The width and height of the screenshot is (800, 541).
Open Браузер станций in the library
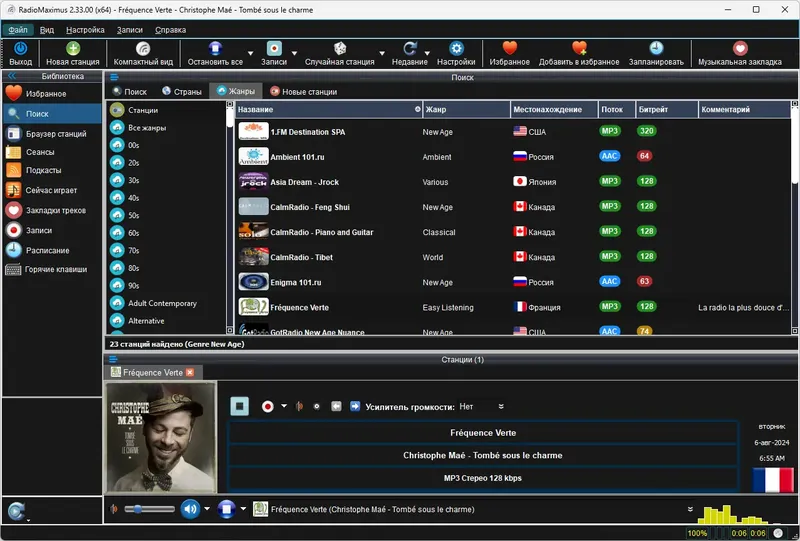(x=52, y=134)
